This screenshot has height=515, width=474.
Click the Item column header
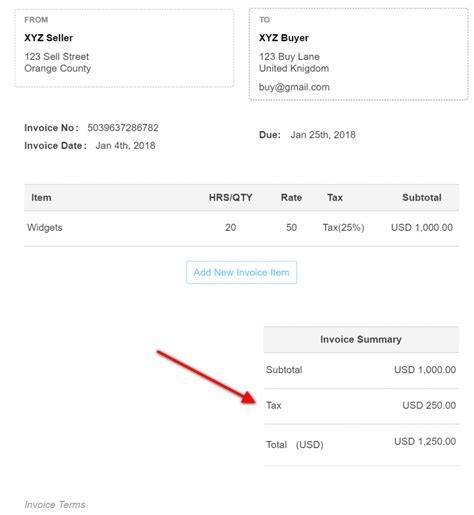click(41, 198)
